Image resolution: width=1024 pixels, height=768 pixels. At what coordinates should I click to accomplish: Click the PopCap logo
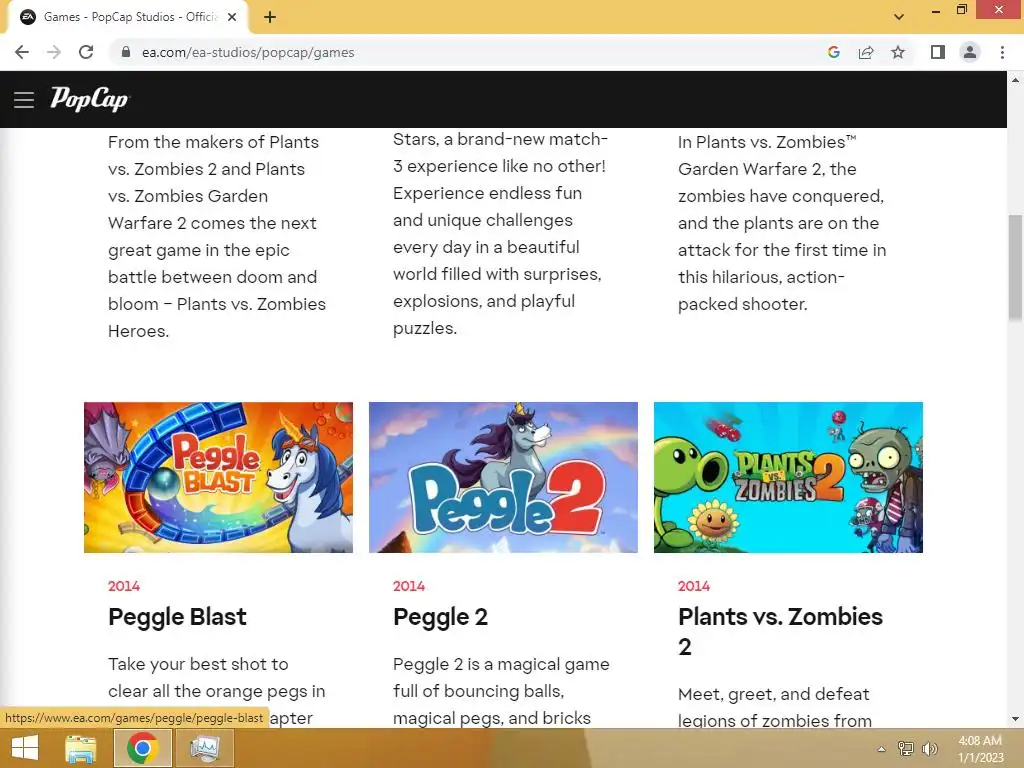[x=89, y=99]
